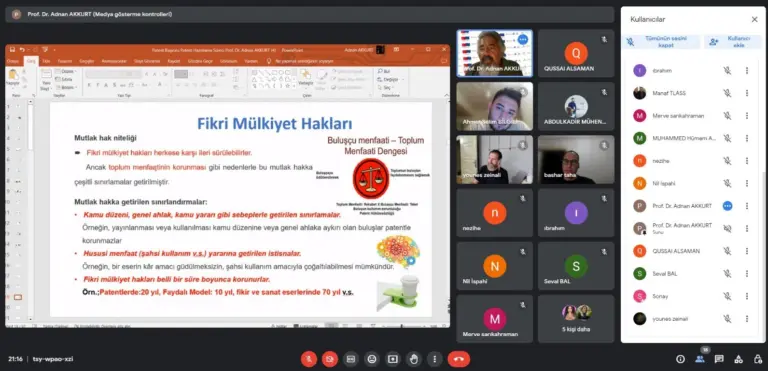Open the 5 kişi daha tile
Screen dimensions: 768x371
576,319
